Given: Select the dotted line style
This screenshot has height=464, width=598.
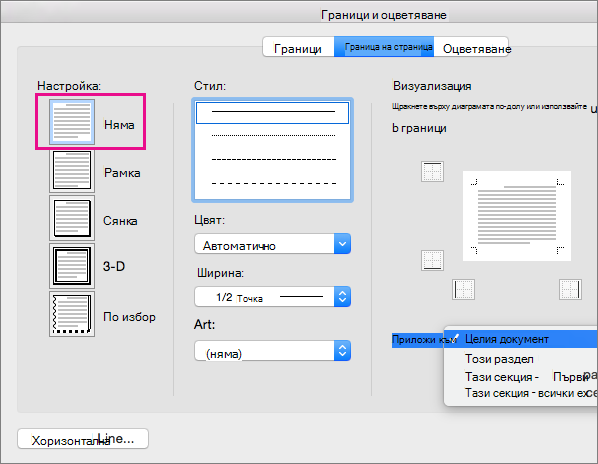Looking at the screenshot, I should [272, 135].
